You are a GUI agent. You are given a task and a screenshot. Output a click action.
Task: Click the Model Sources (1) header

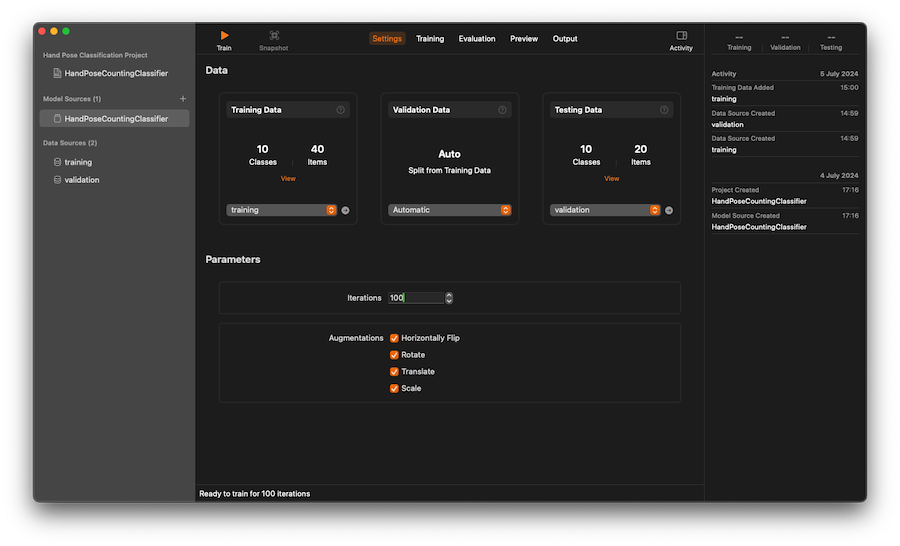click(x=72, y=99)
